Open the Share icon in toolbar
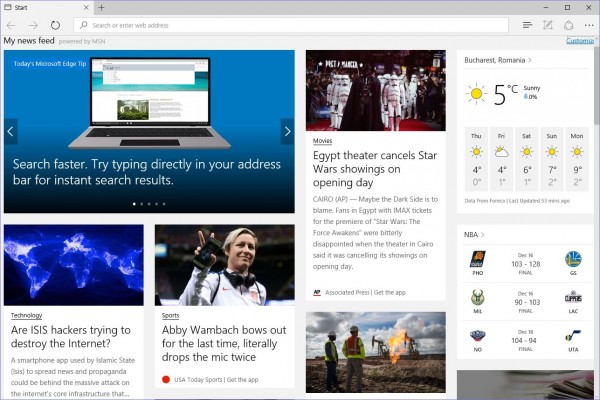The width and height of the screenshot is (600, 400). [568, 24]
